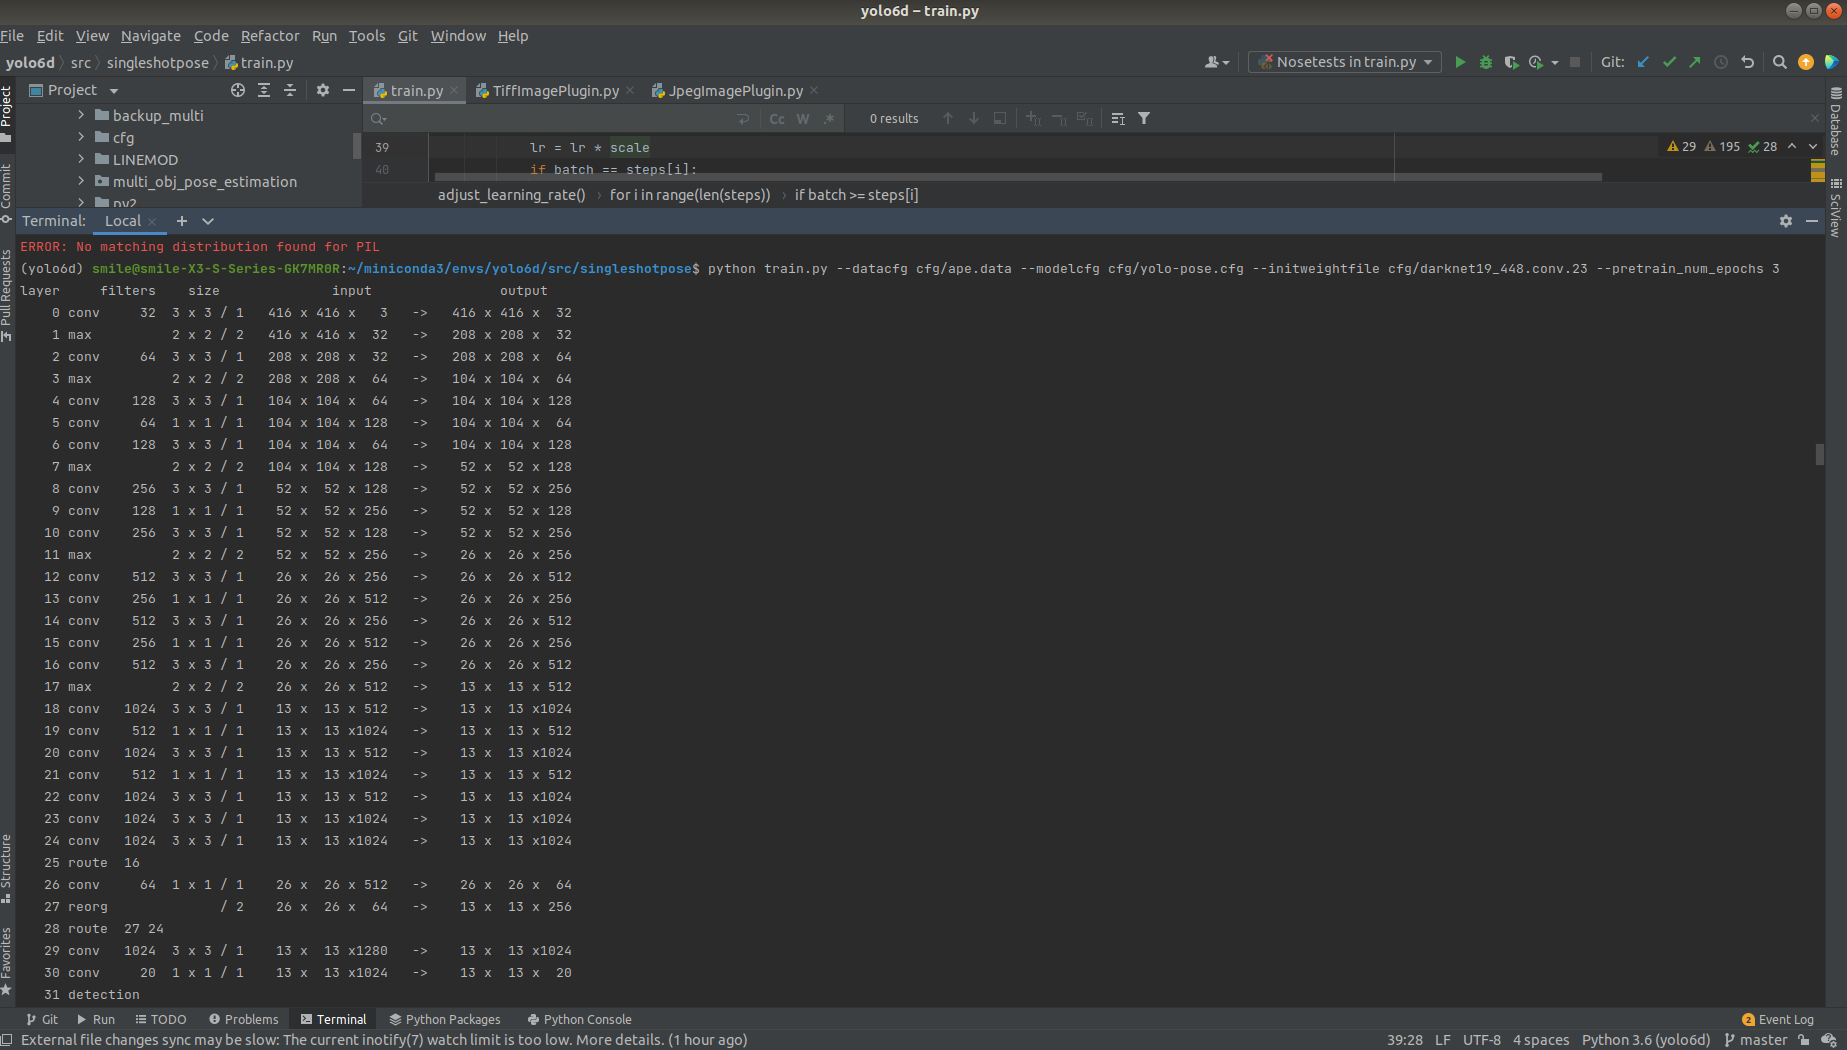Toggle Words (W) option in search
The height and width of the screenshot is (1050, 1847).
pyautogui.click(x=803, y=118)
